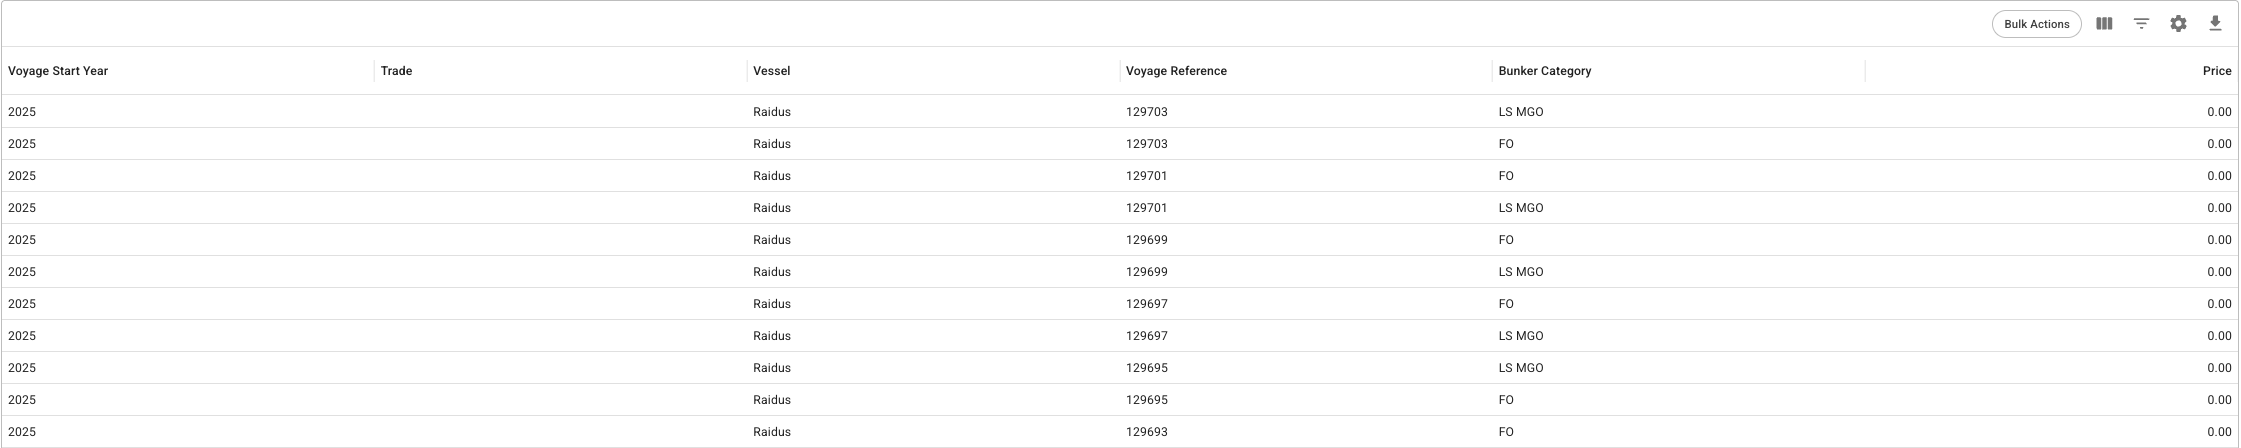This screenshot has width=2241, height=448.
Task: Select the FO cell for voyage 129701
Action: click(x=1506, y=176)
